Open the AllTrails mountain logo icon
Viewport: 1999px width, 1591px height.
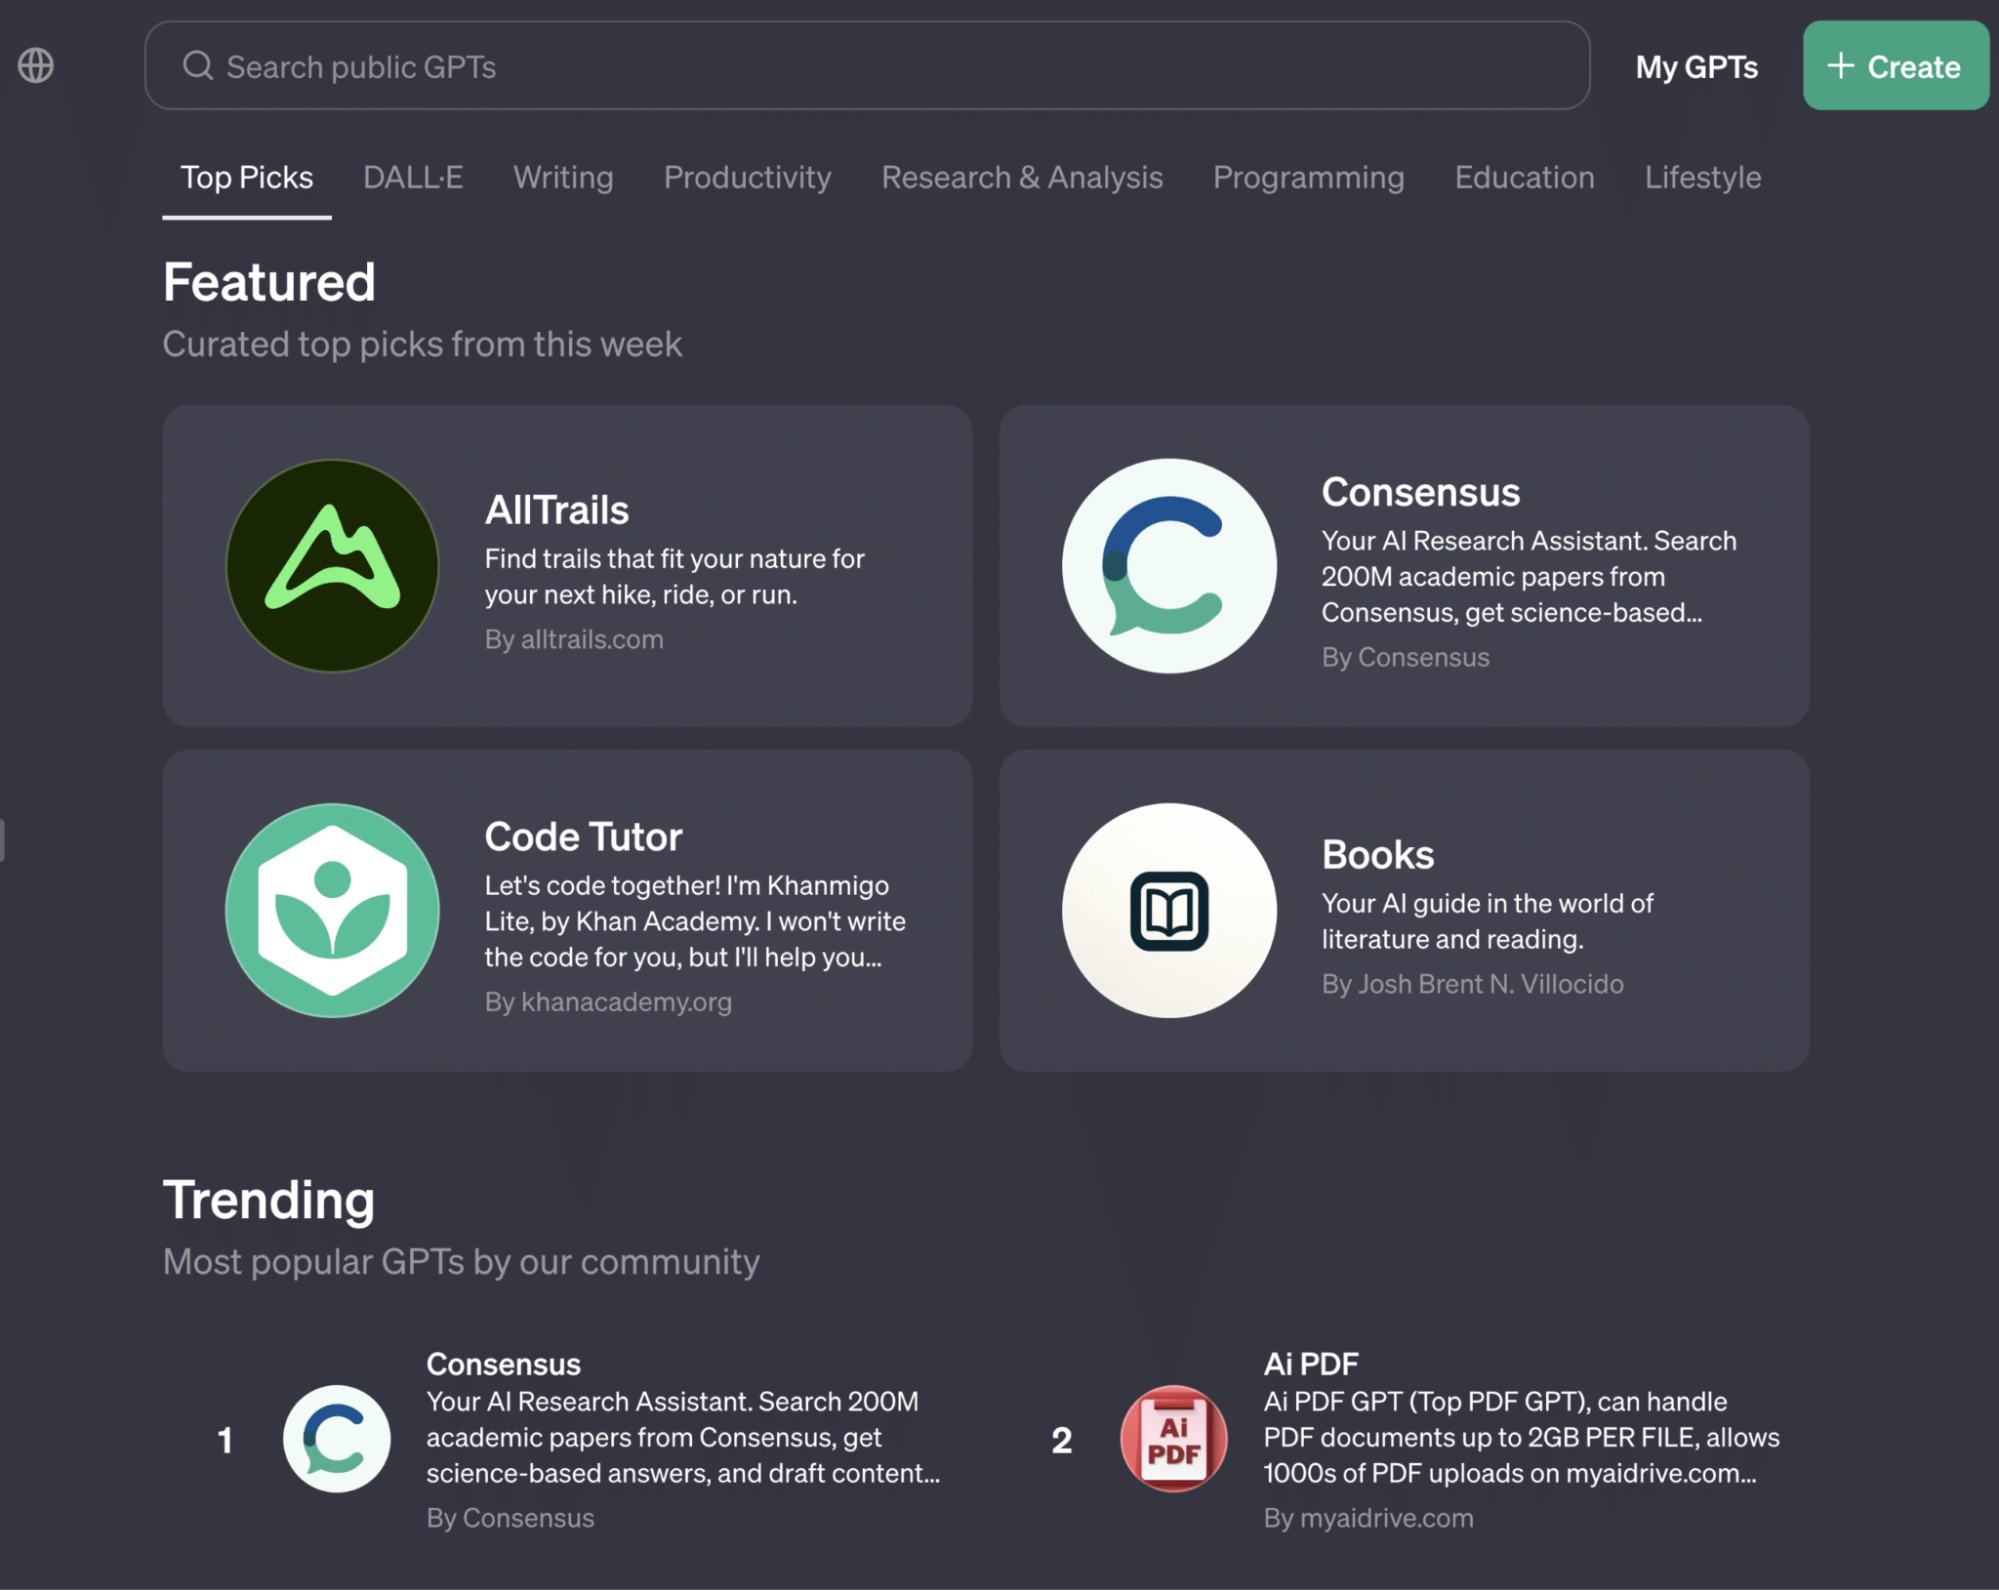coord(332,566)
